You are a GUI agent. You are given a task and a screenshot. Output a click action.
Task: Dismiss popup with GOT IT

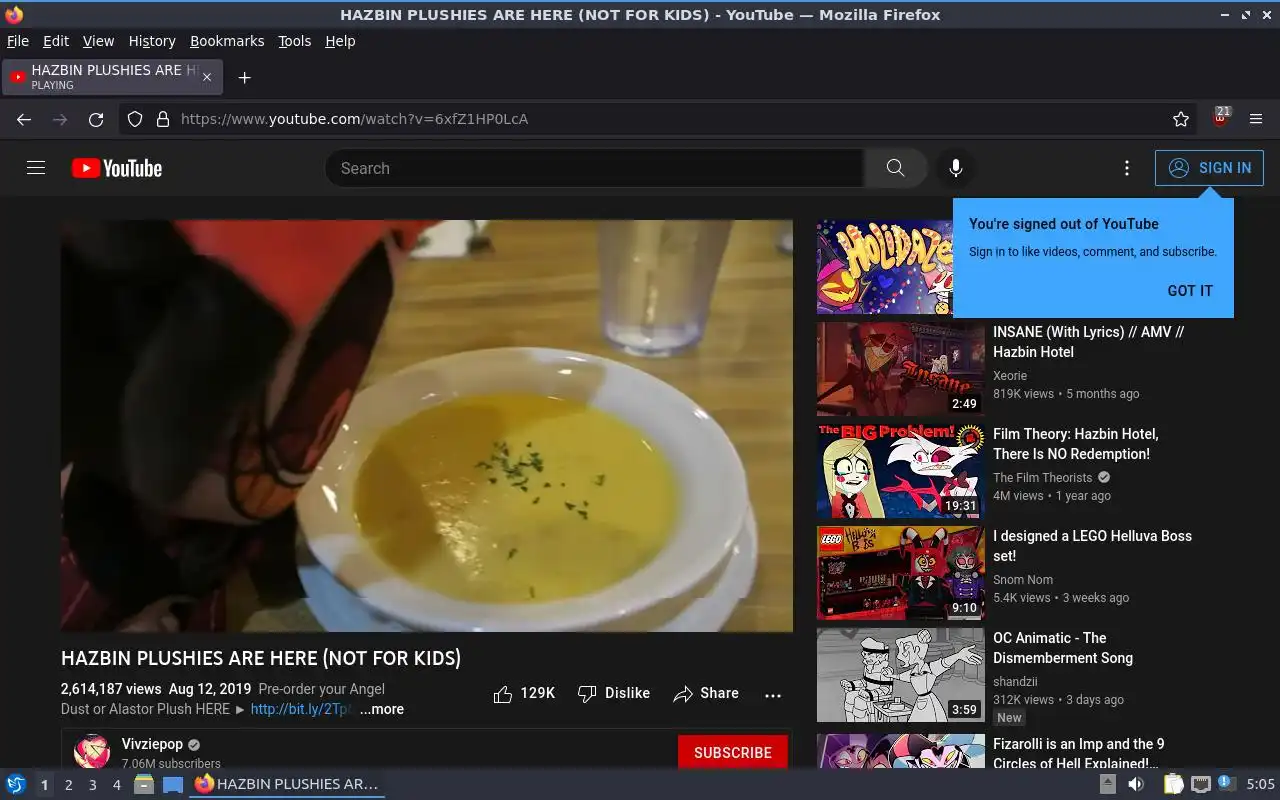1190,291
